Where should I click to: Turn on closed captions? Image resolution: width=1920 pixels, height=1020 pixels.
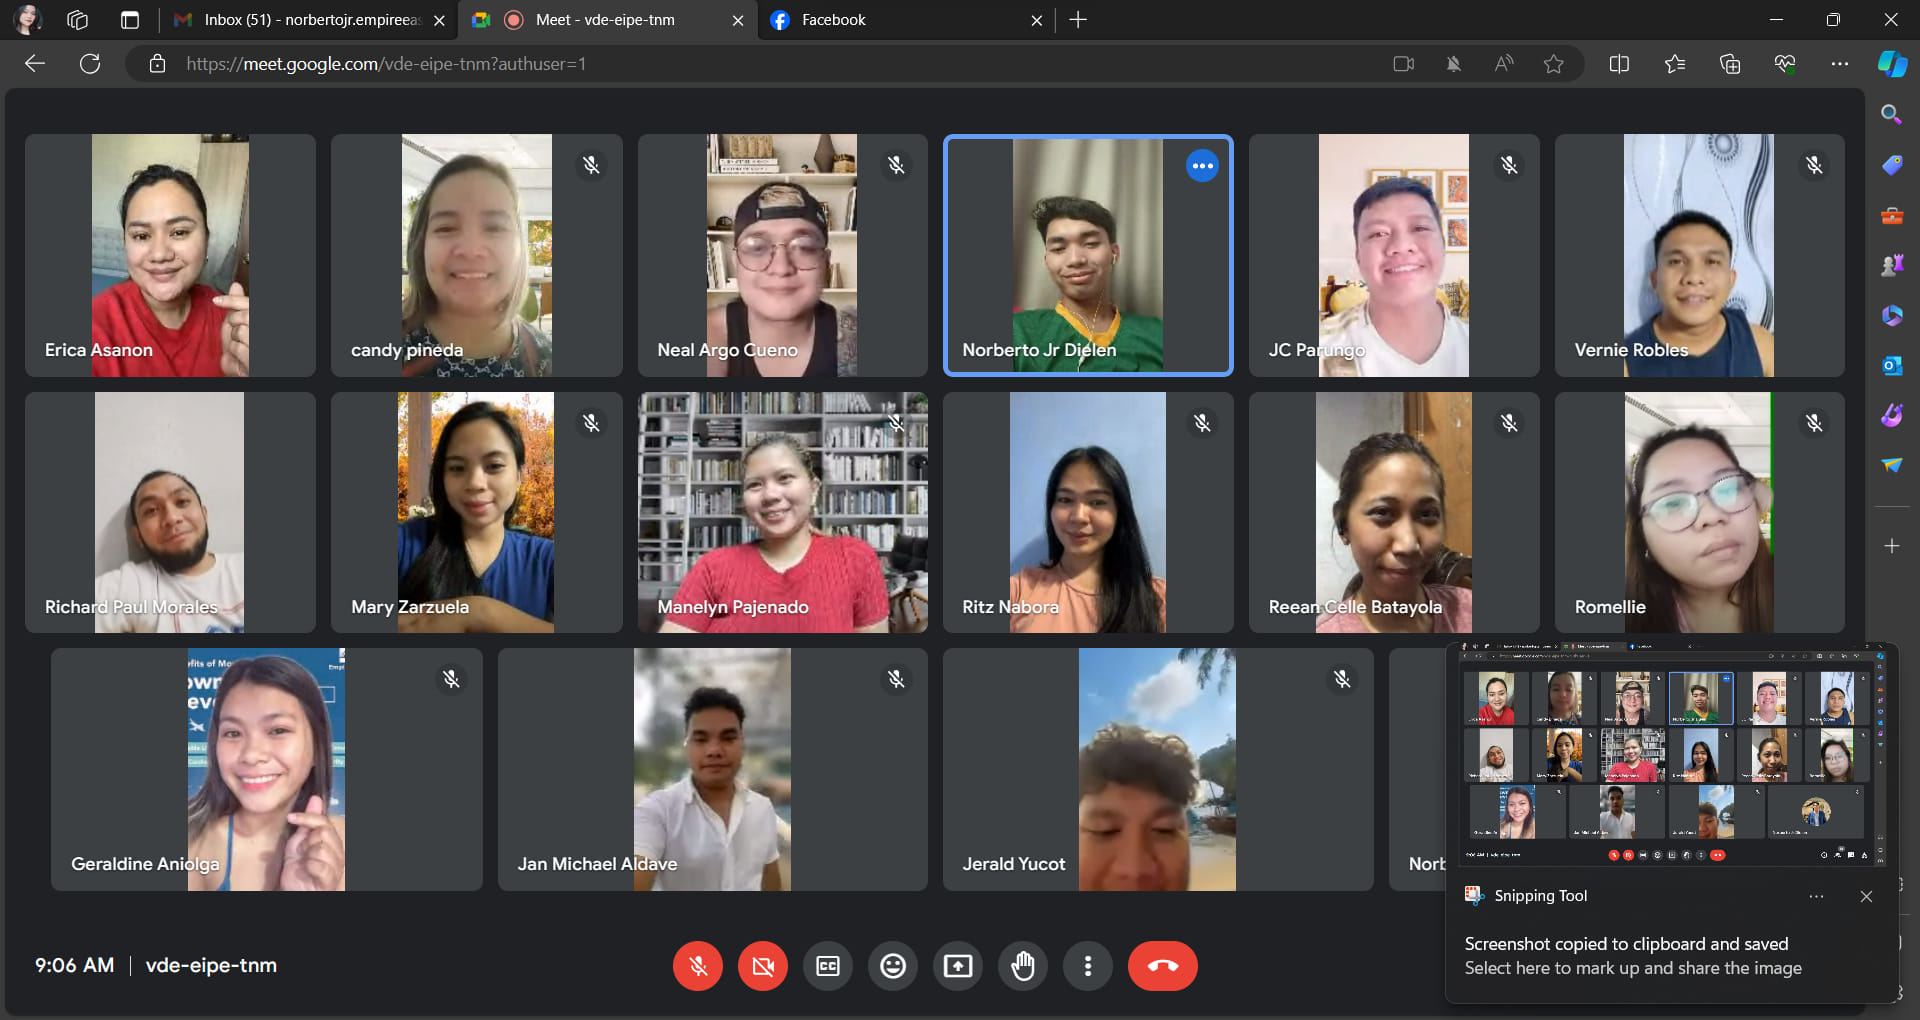point(828,966)
